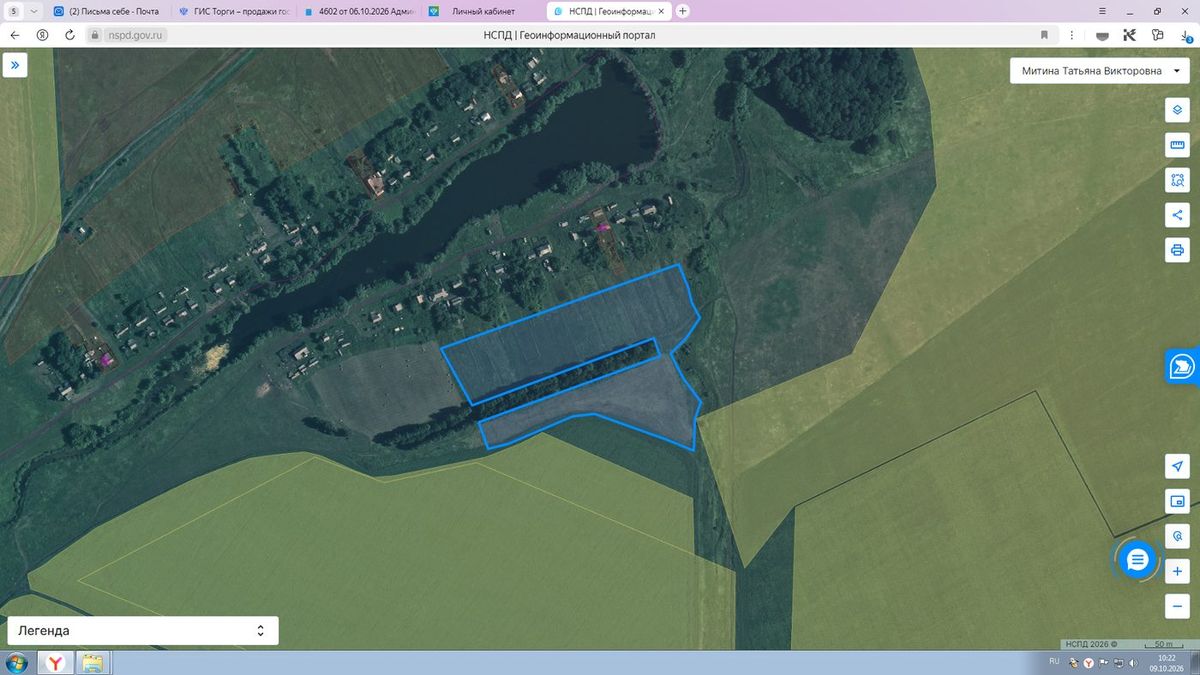Close the НСПД browser tab
The width and height of the screenshot is (1200, 675).
pyautogui.click(x=661, y=11)
